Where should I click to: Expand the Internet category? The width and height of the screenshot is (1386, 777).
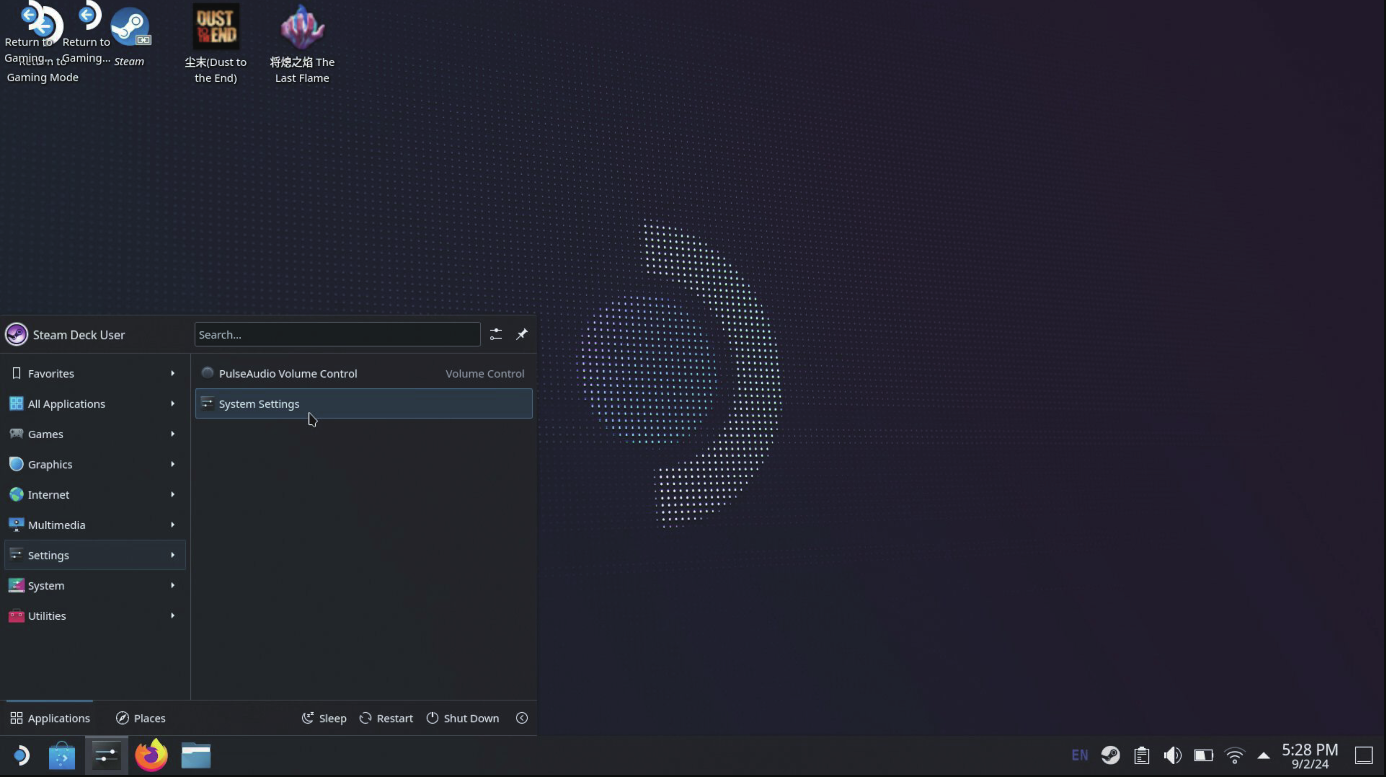pos(94,495)
